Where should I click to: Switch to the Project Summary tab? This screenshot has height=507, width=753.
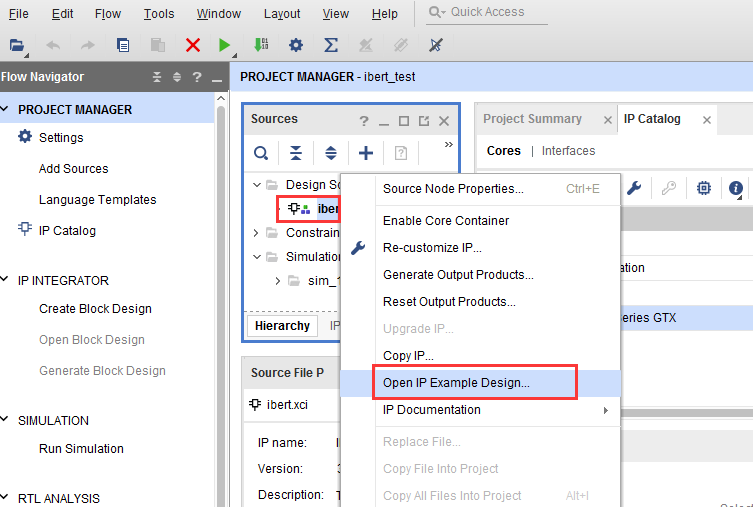pos(532,119)
